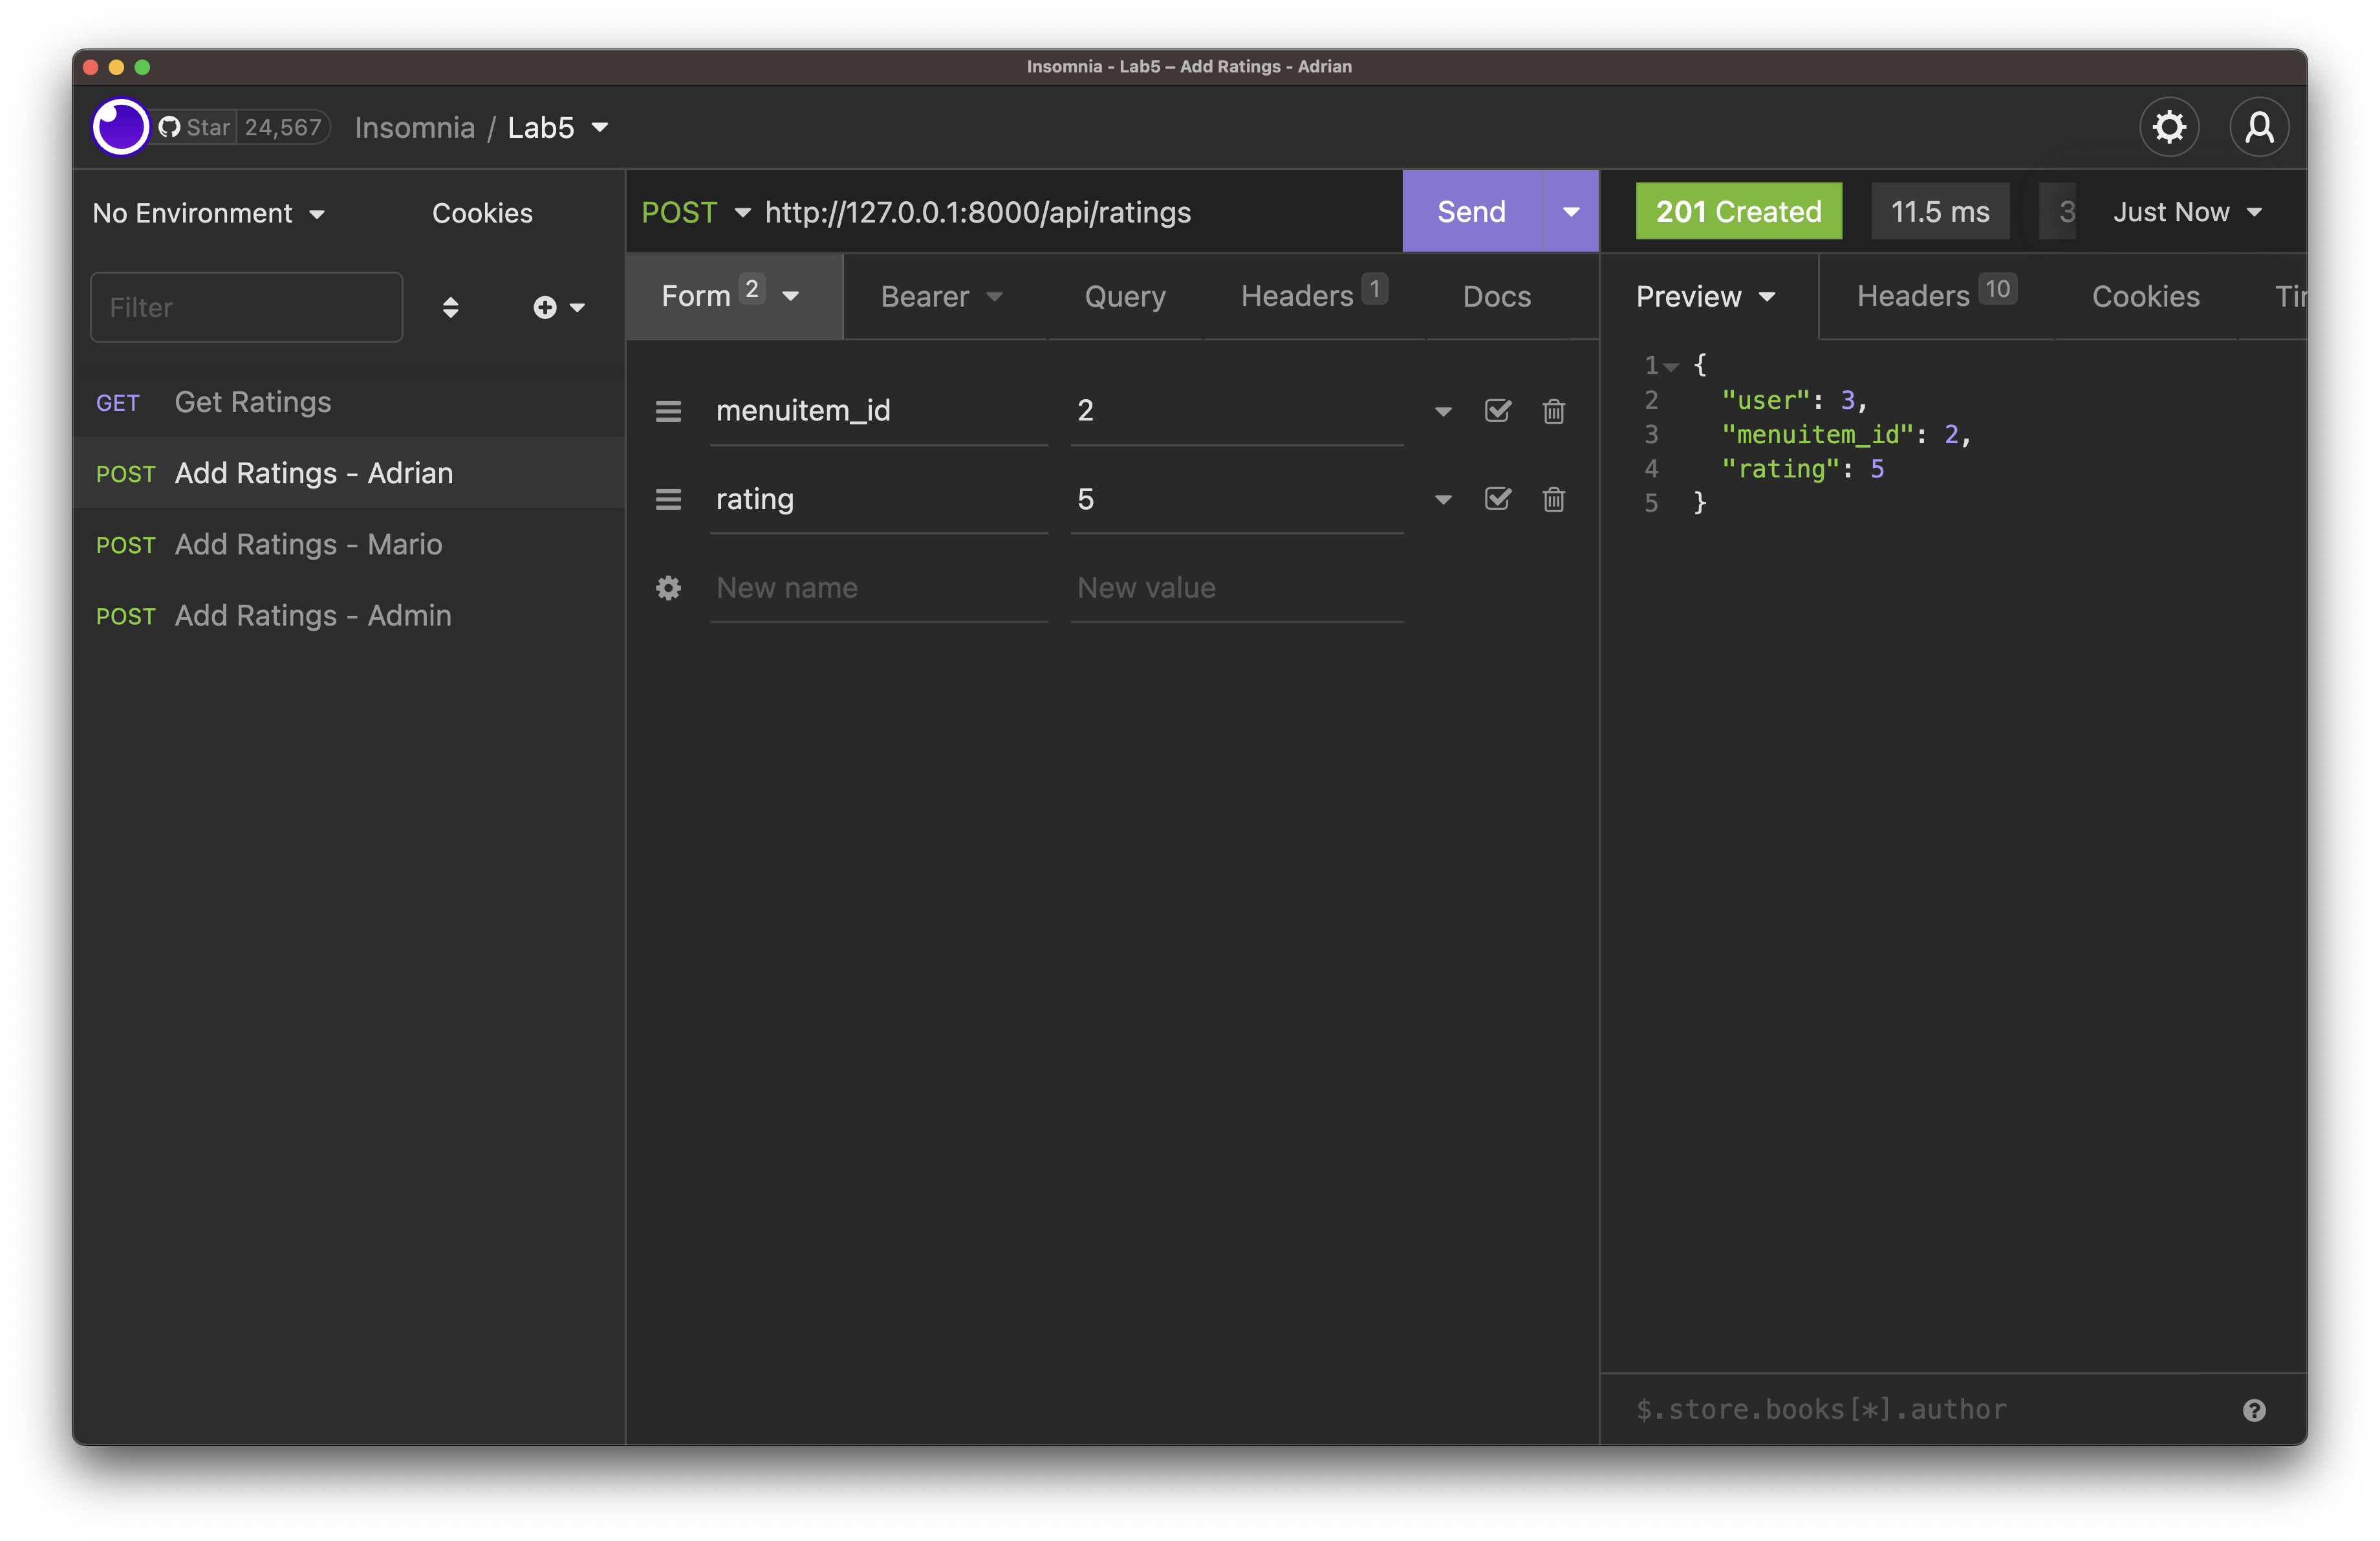Switch to the response Cookies tab
The height and width of the screenshot is (1541, 2380).
(x=2146, y=296)
